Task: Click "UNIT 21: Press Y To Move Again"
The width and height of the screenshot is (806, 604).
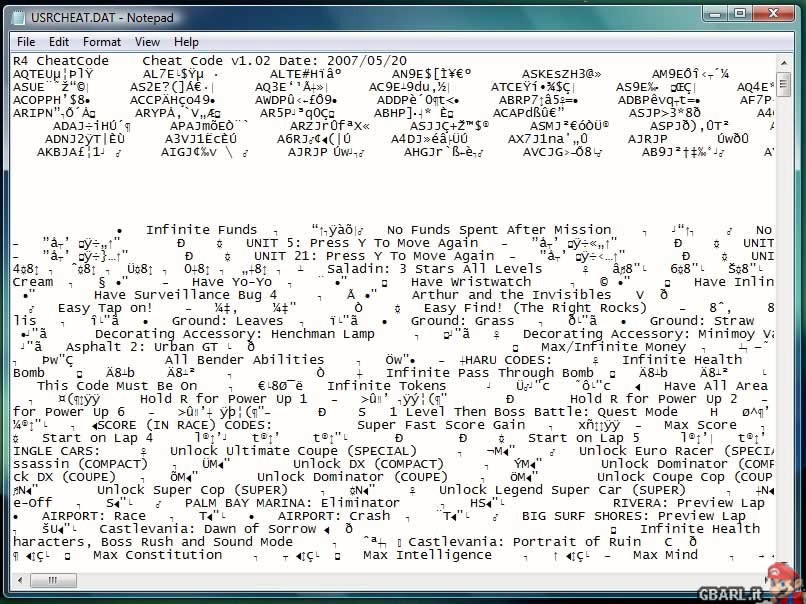Action: 374,256
